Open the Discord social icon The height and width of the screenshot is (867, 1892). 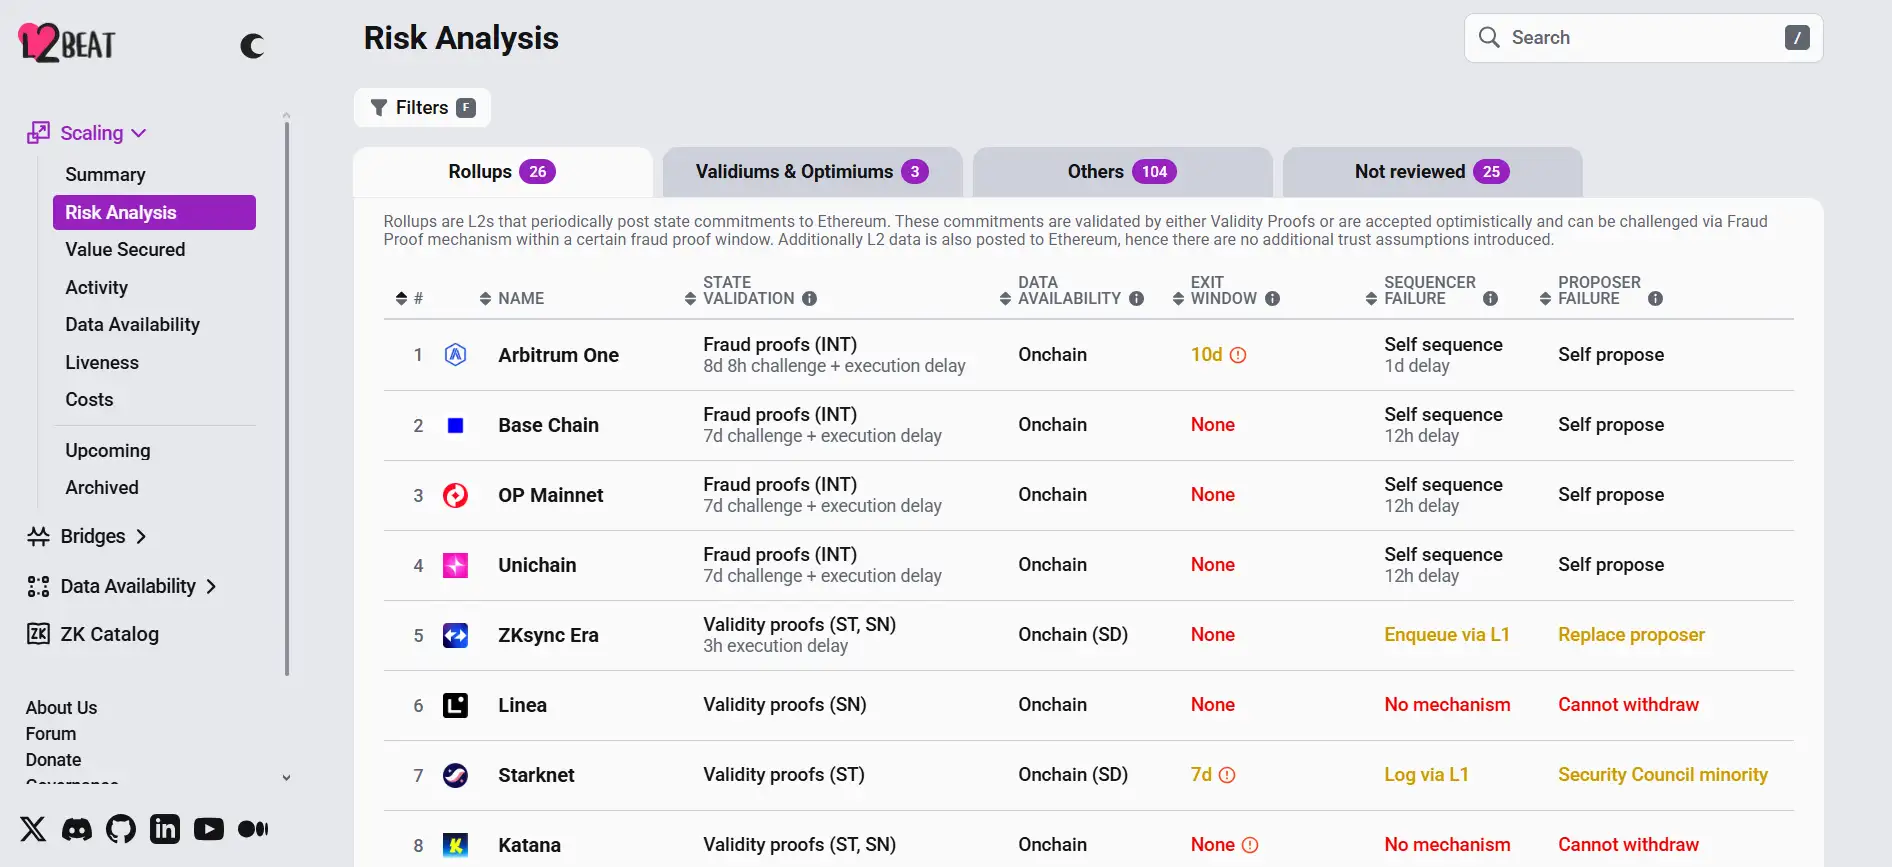point(77,829)
